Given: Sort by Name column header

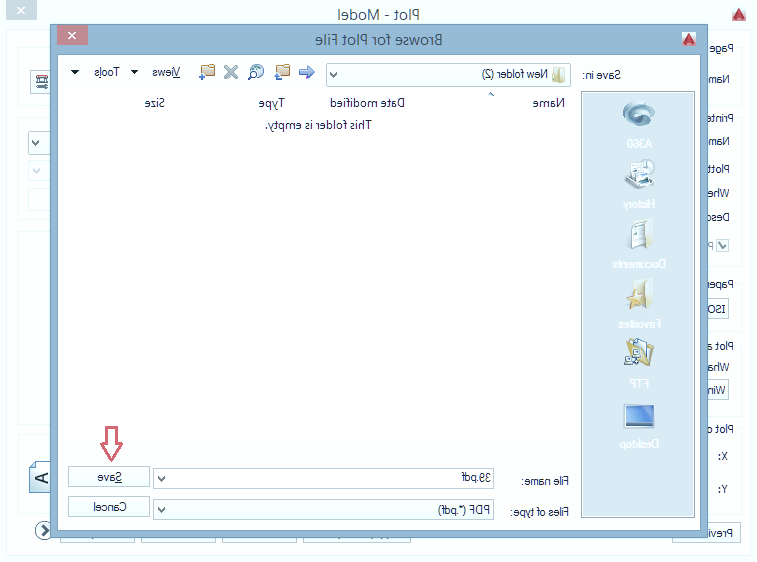Looking at the screenshot, I should [x=548, y=103].
